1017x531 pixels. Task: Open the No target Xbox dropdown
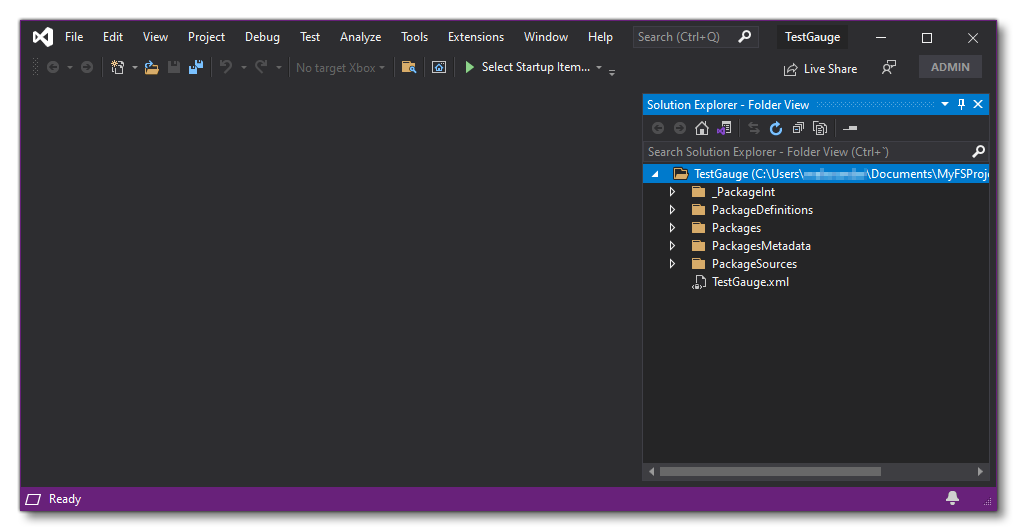[x=341, y=67]
